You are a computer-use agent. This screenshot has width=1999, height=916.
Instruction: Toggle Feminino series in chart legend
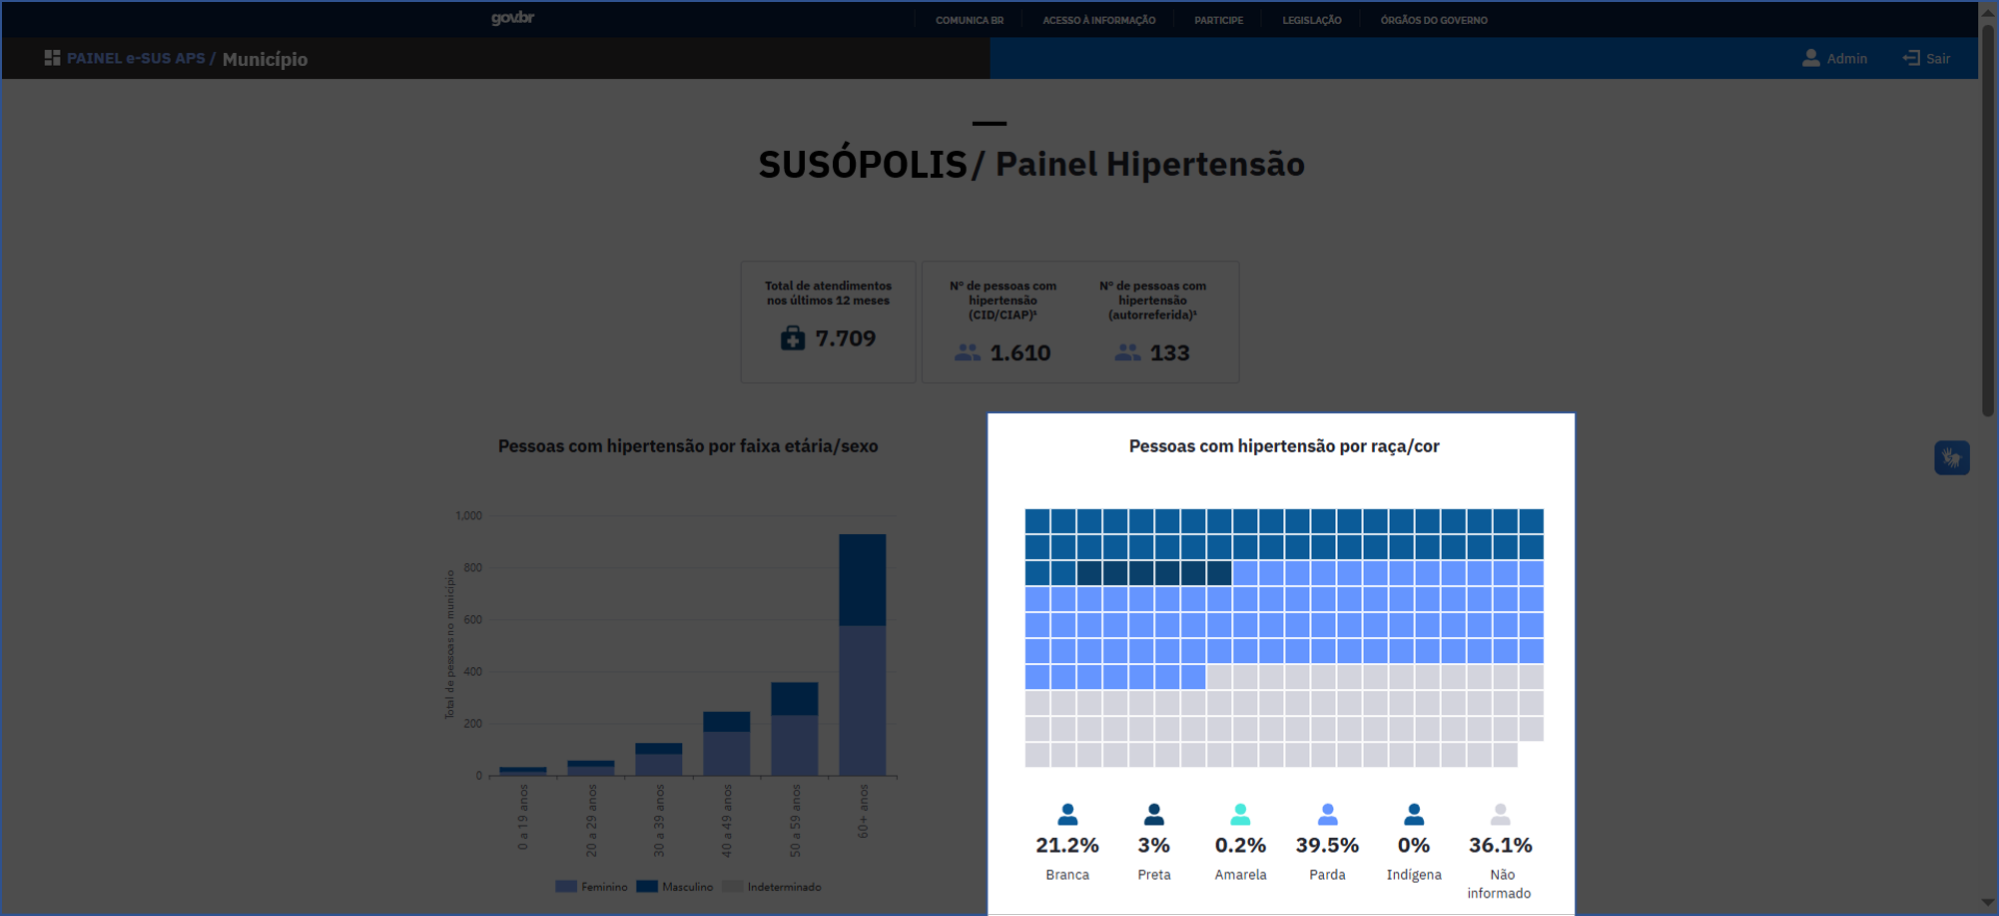pyautogui.click(x=591, y=887)
